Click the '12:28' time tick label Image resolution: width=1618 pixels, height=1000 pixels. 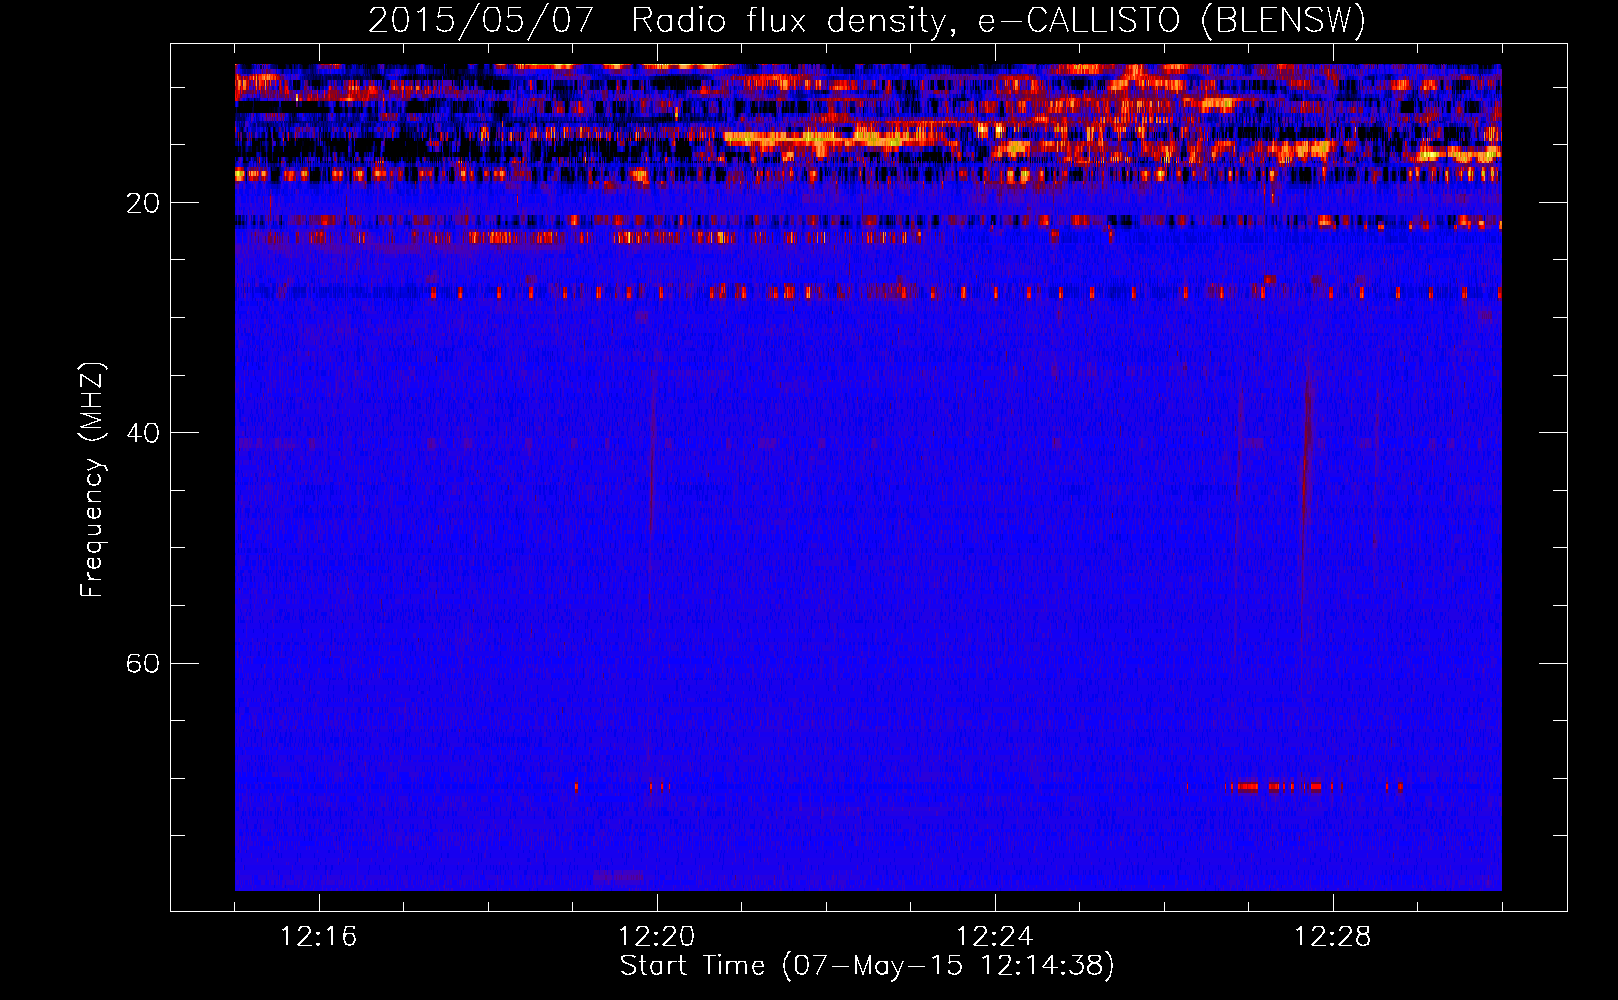tap(1333, 937)
